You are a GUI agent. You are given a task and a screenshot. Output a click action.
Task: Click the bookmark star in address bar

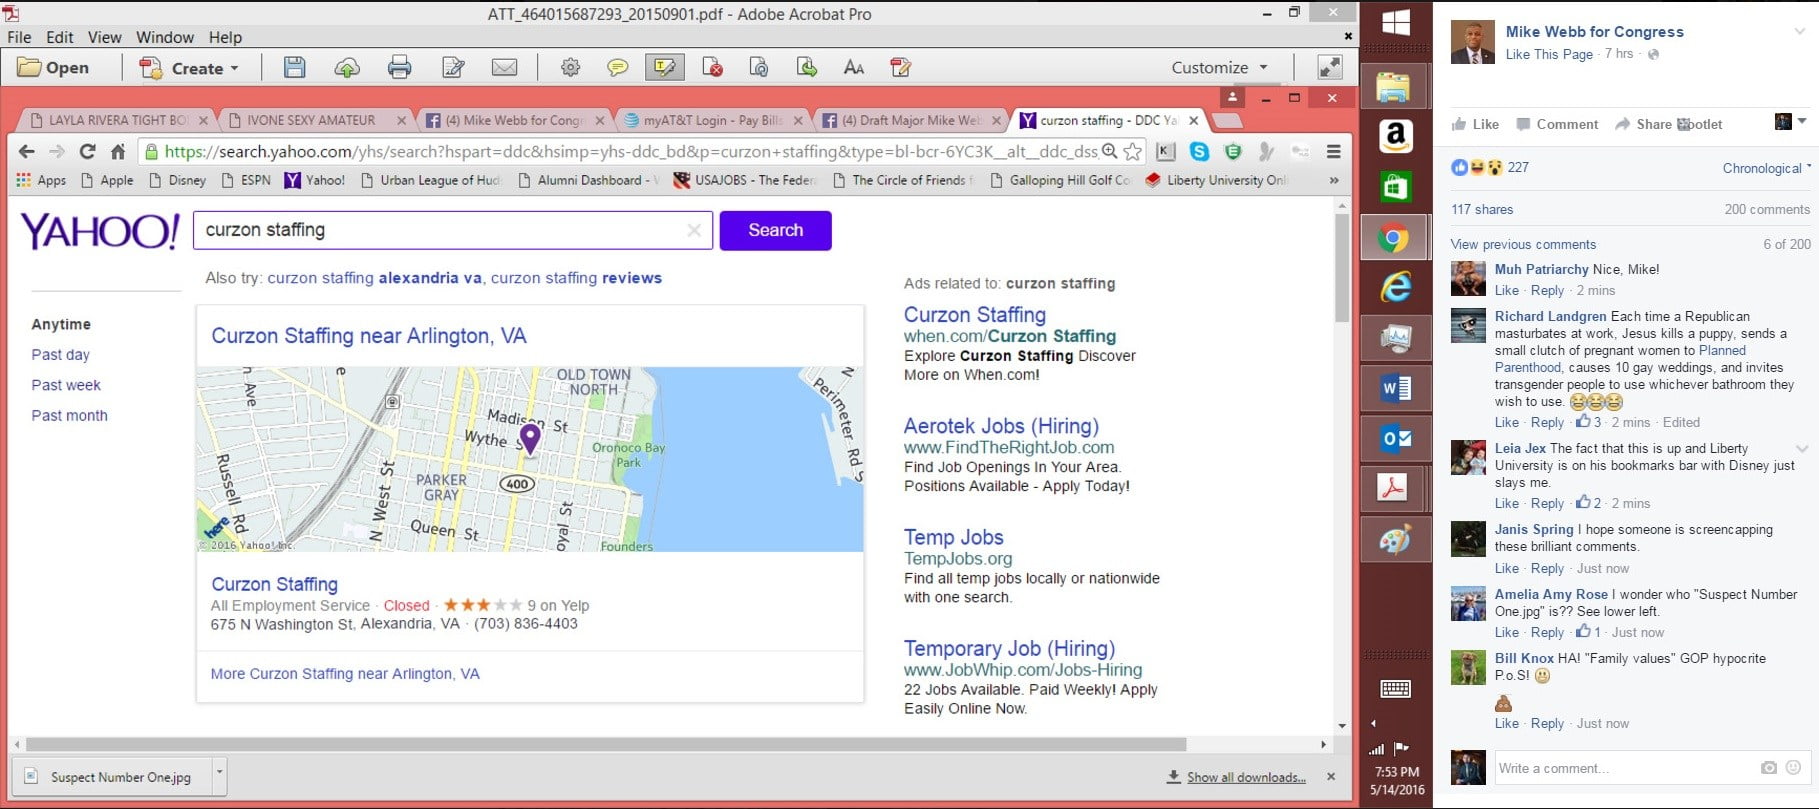pos(1132,151)
